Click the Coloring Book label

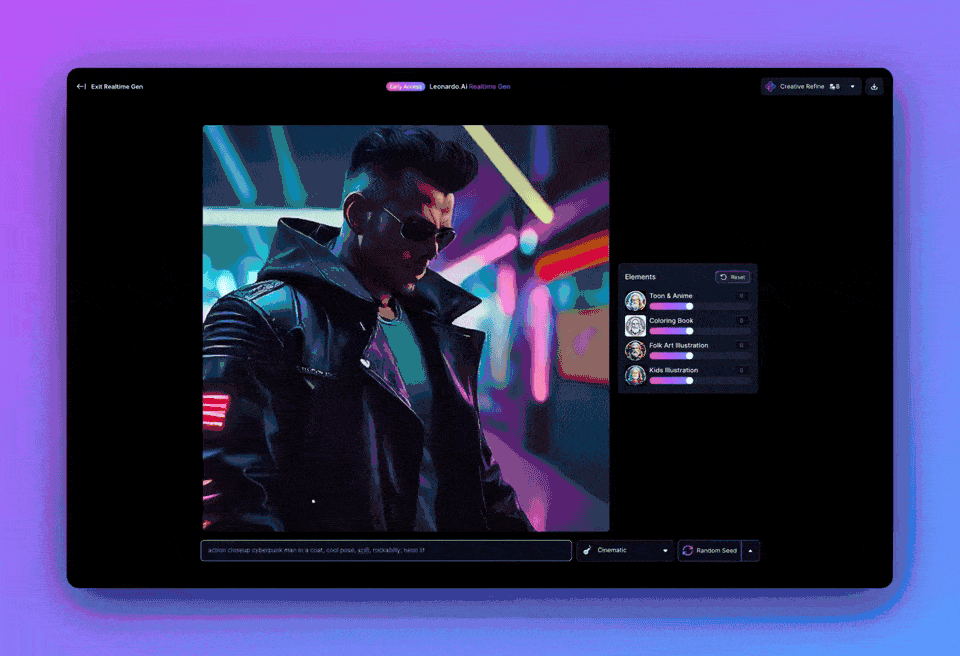[671, 320]
